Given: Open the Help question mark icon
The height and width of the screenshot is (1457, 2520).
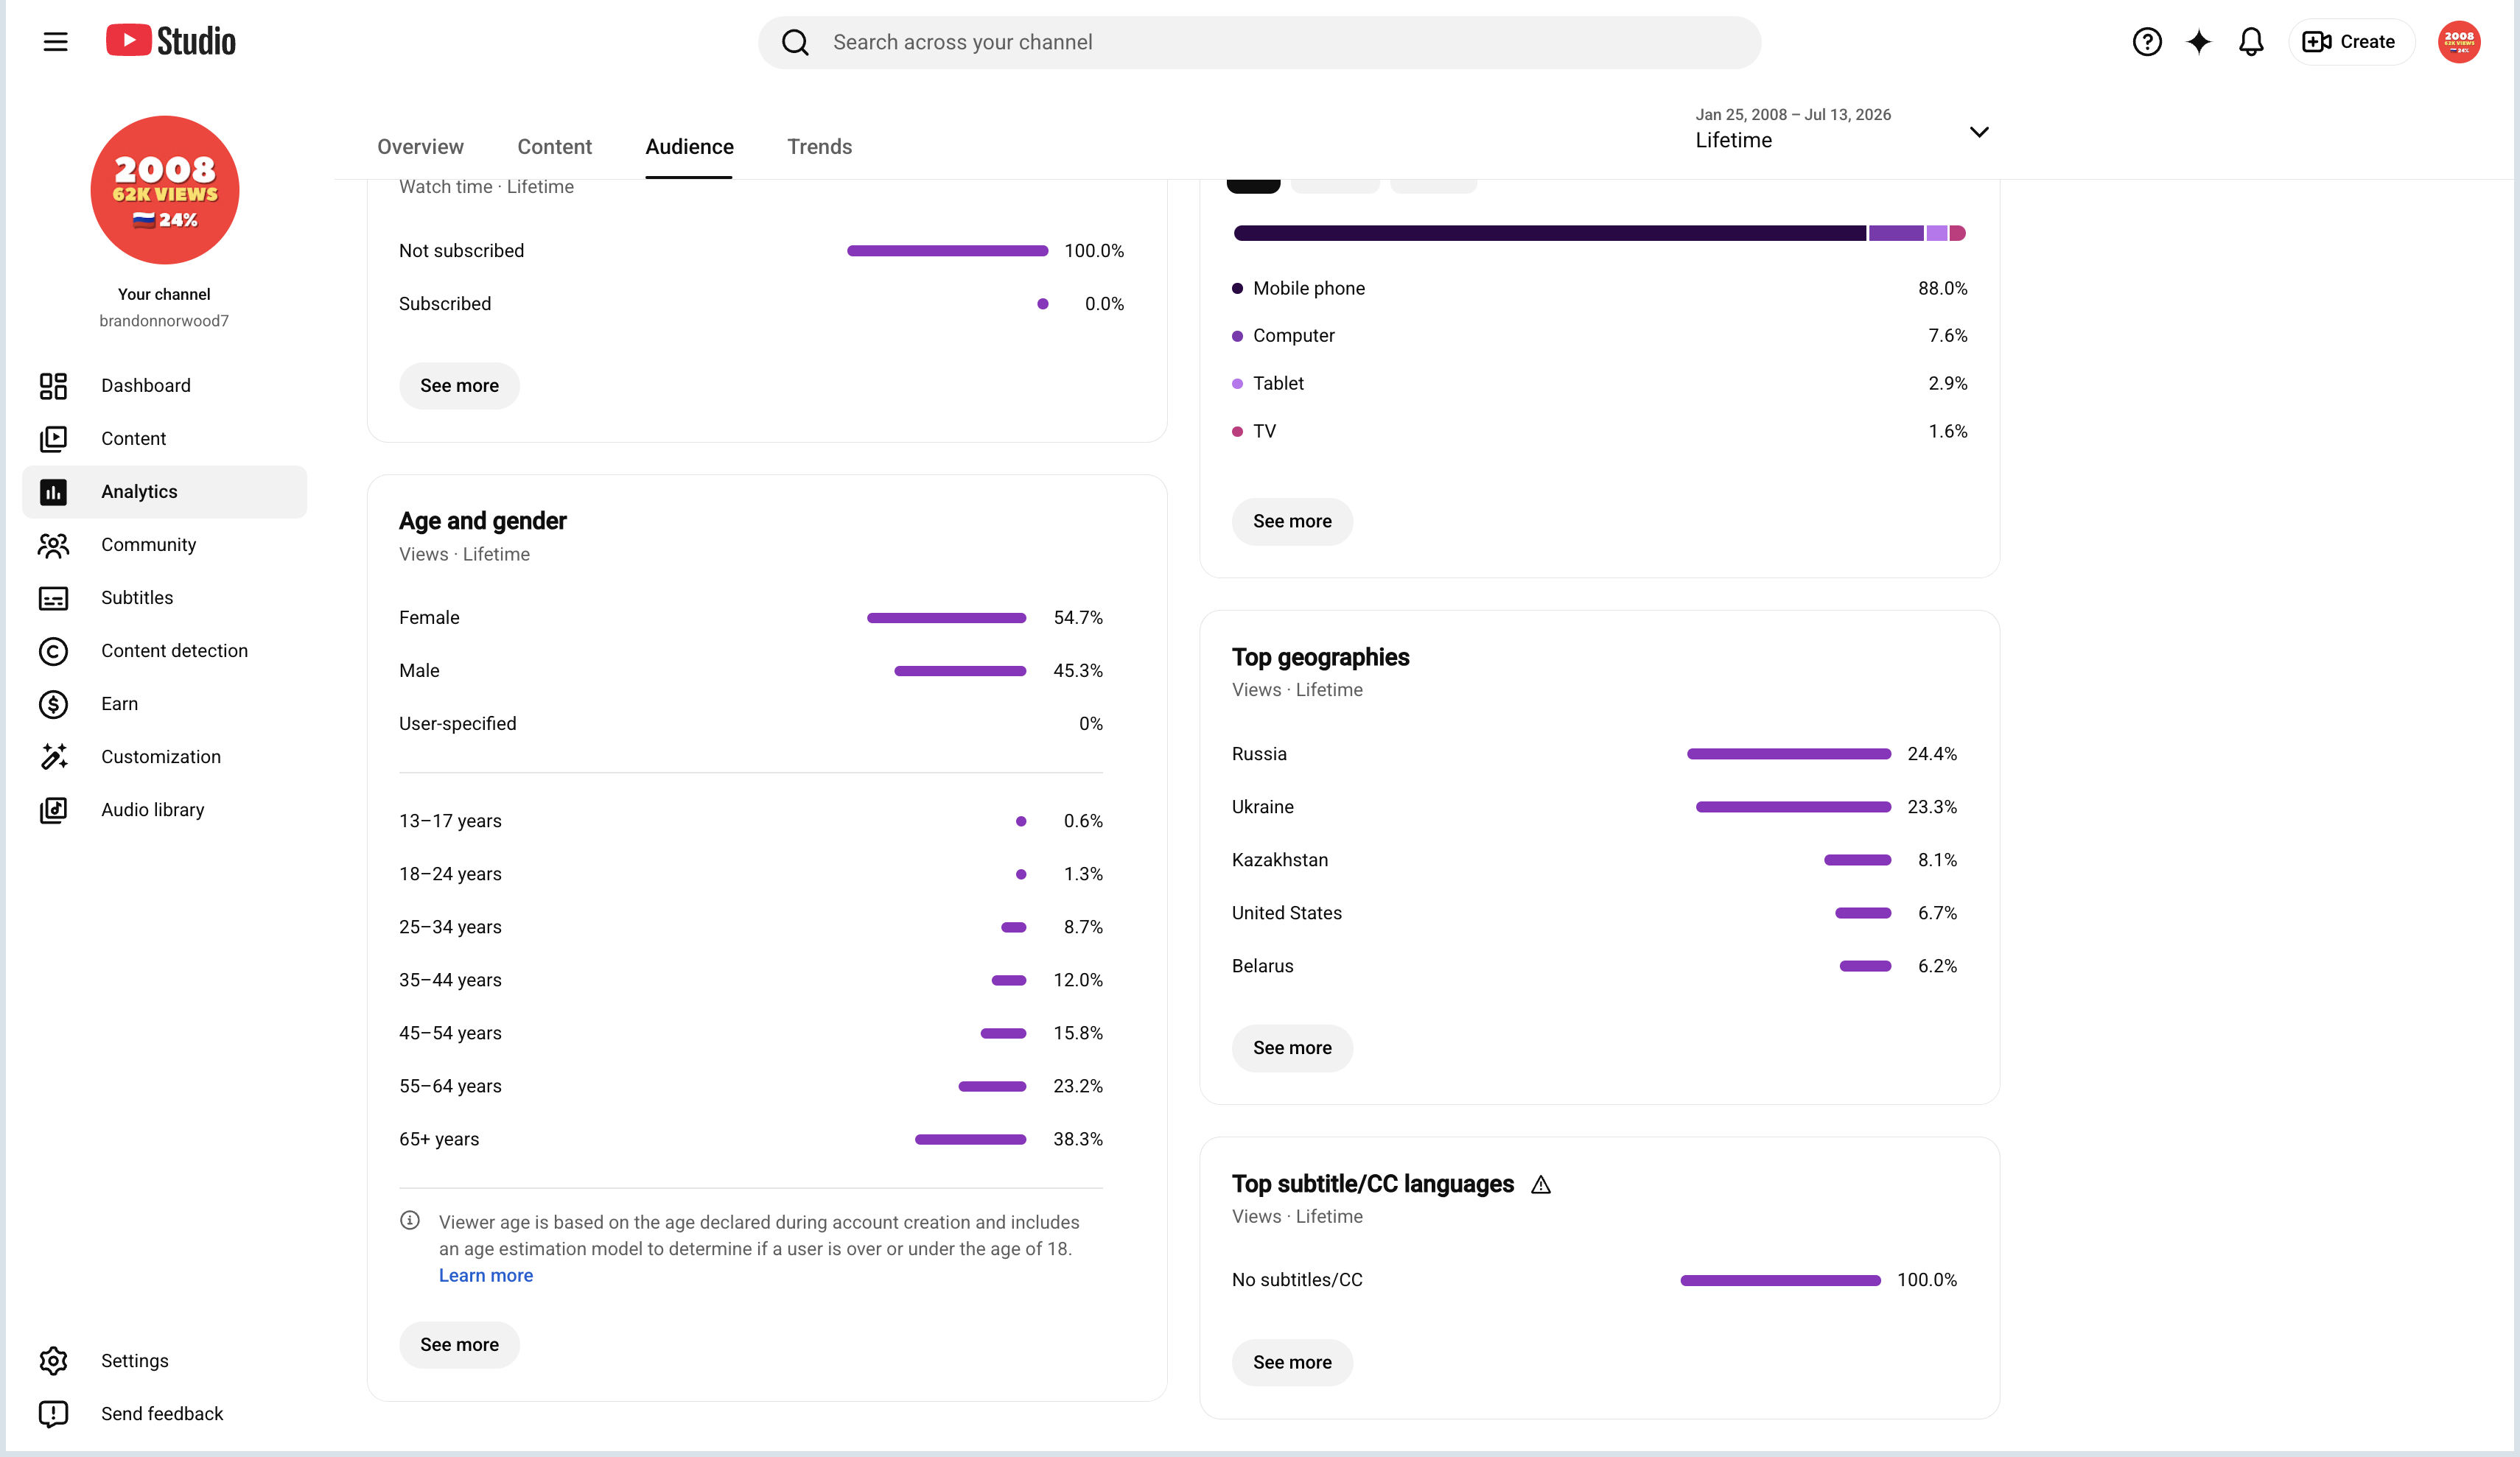Looking at the screenshot, I should point(2146,42).
